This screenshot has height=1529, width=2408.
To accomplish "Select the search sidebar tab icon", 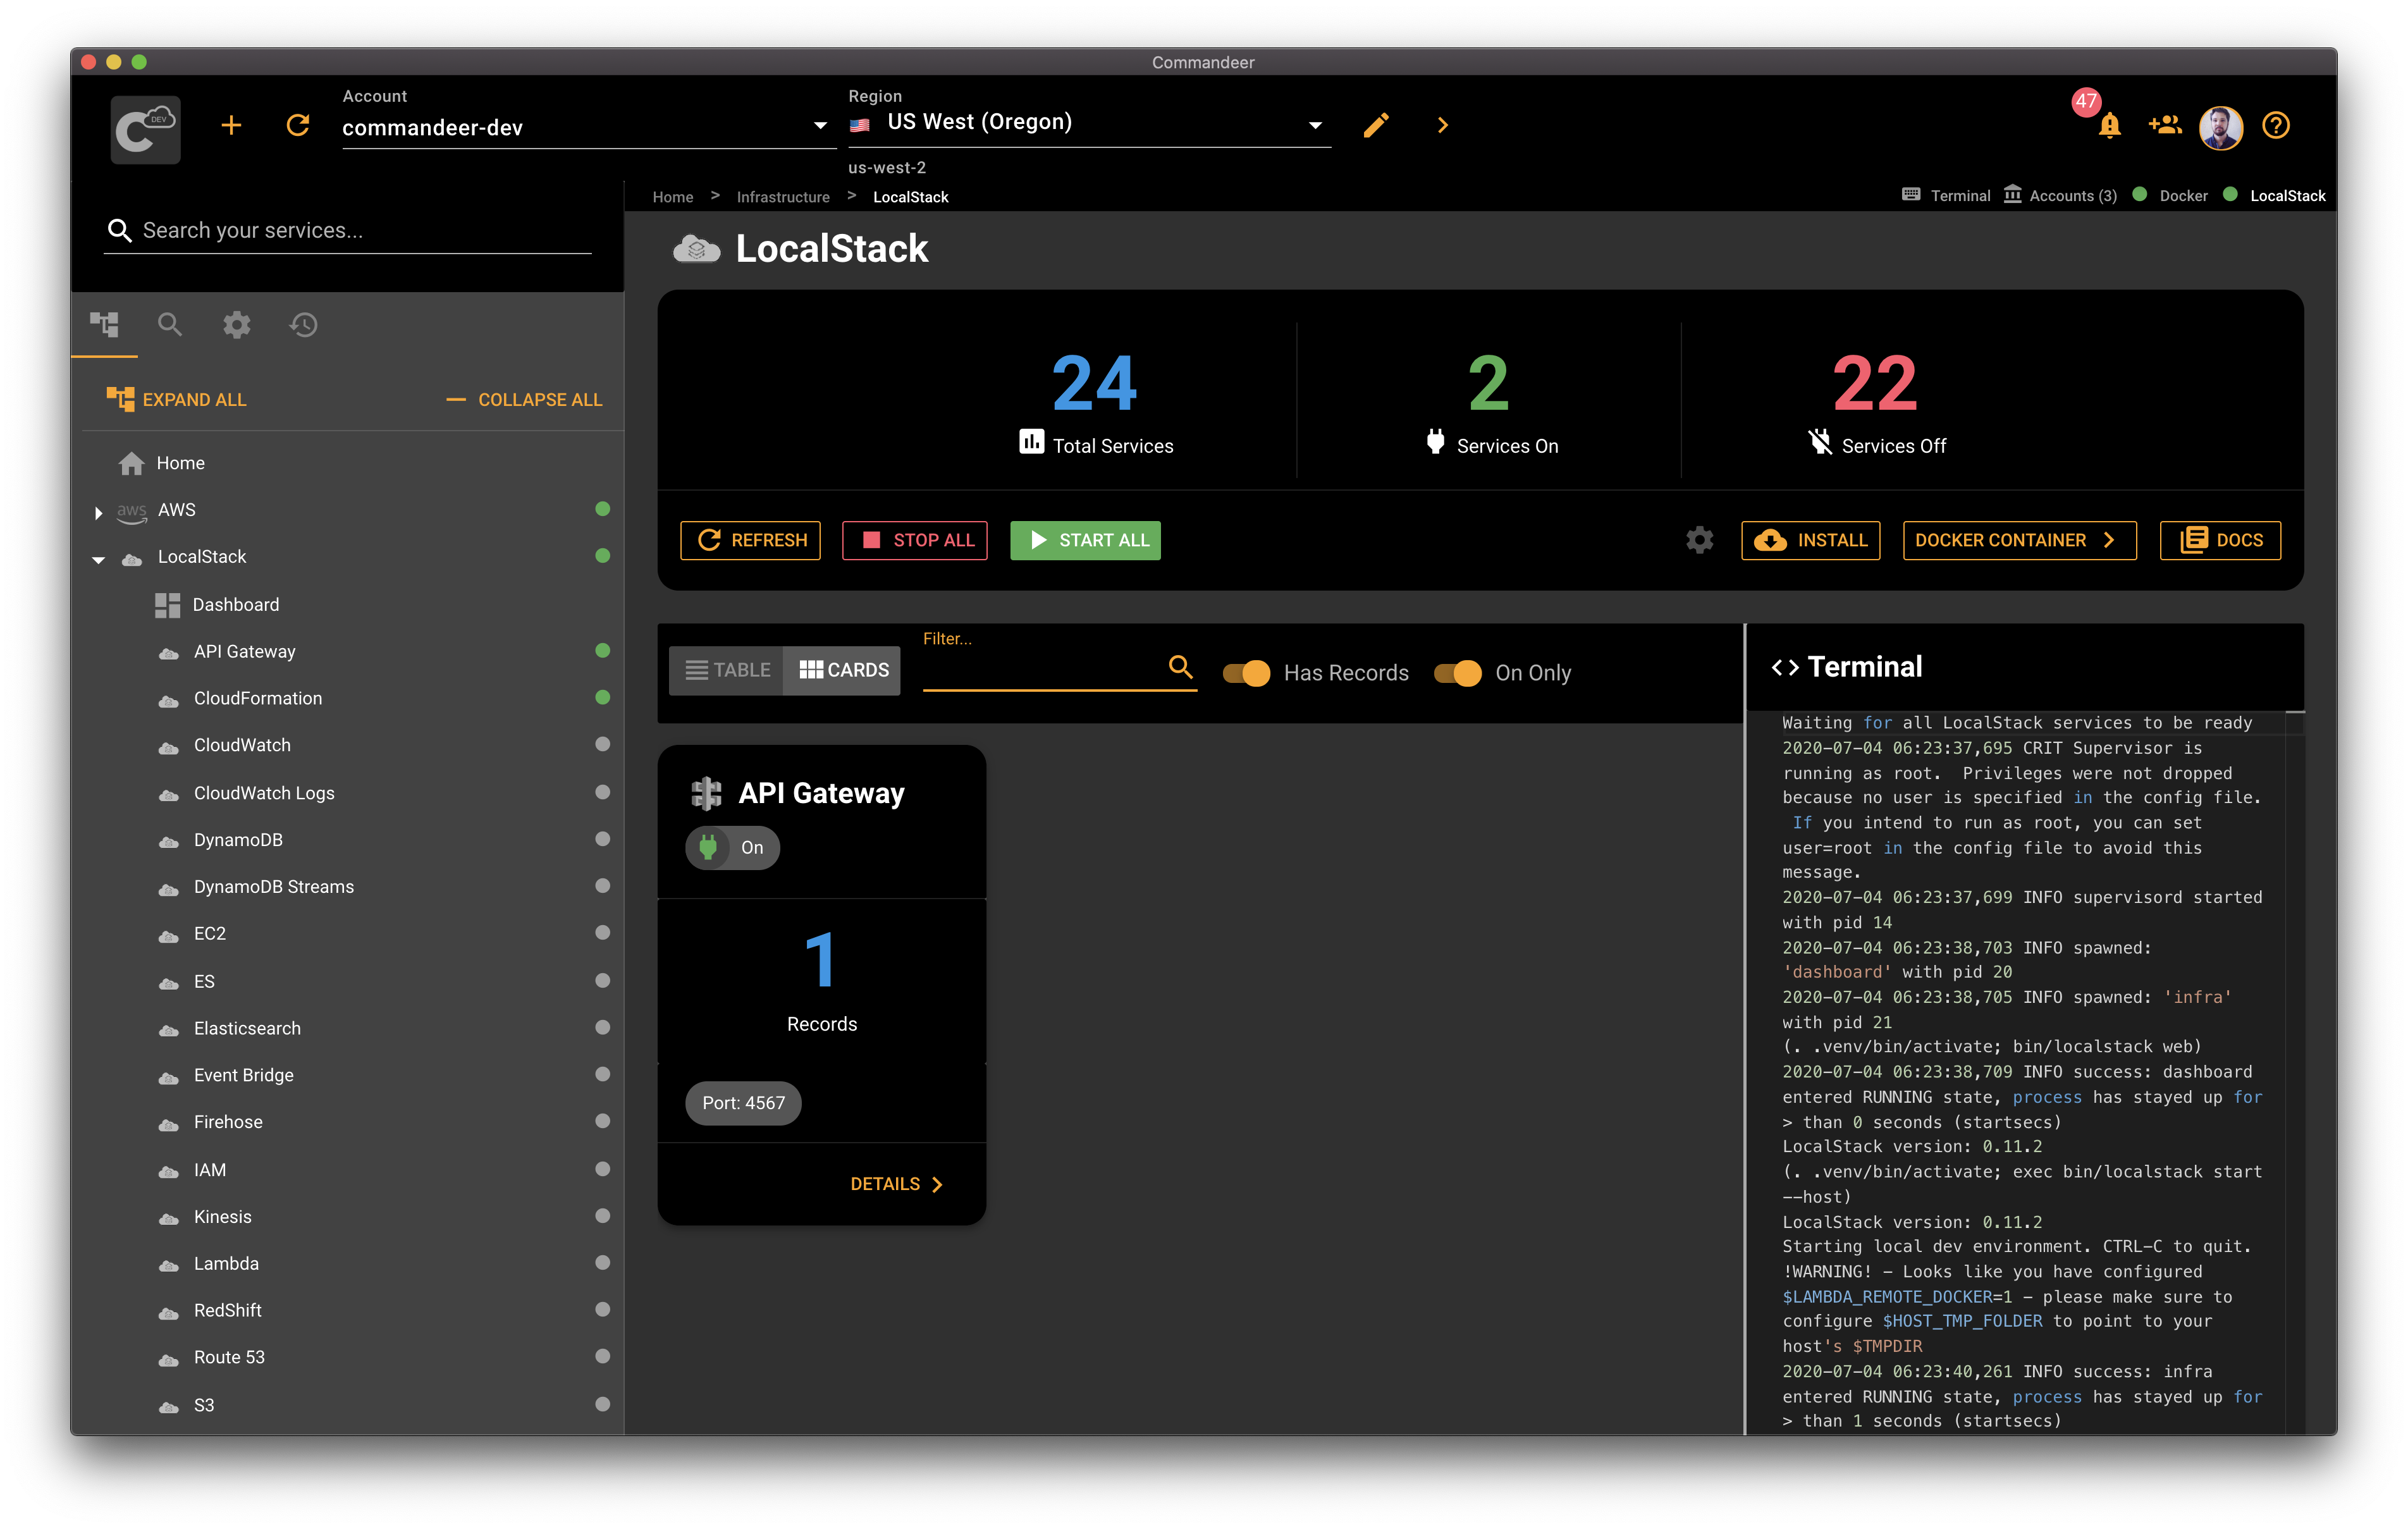I will coord(170,324).
